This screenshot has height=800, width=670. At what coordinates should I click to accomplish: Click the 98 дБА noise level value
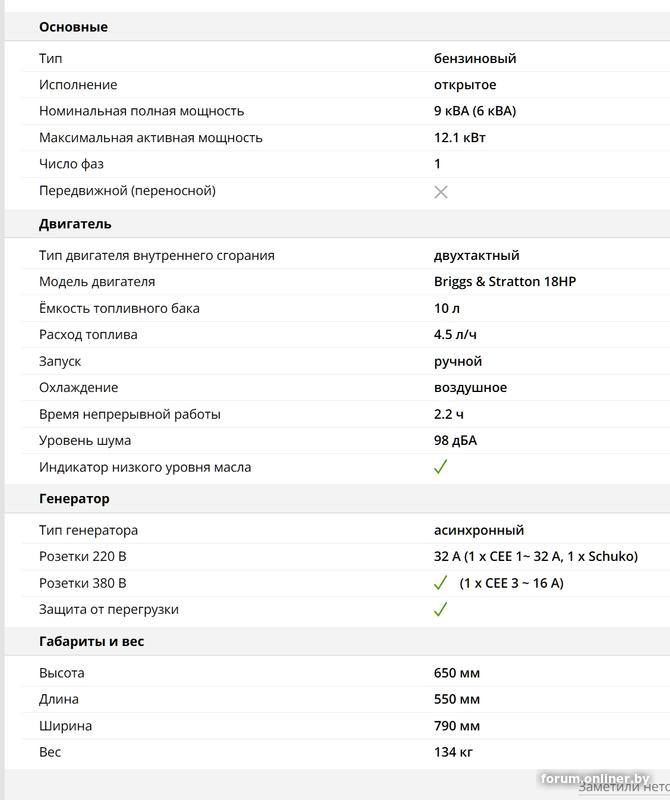[x=455, y=441]
